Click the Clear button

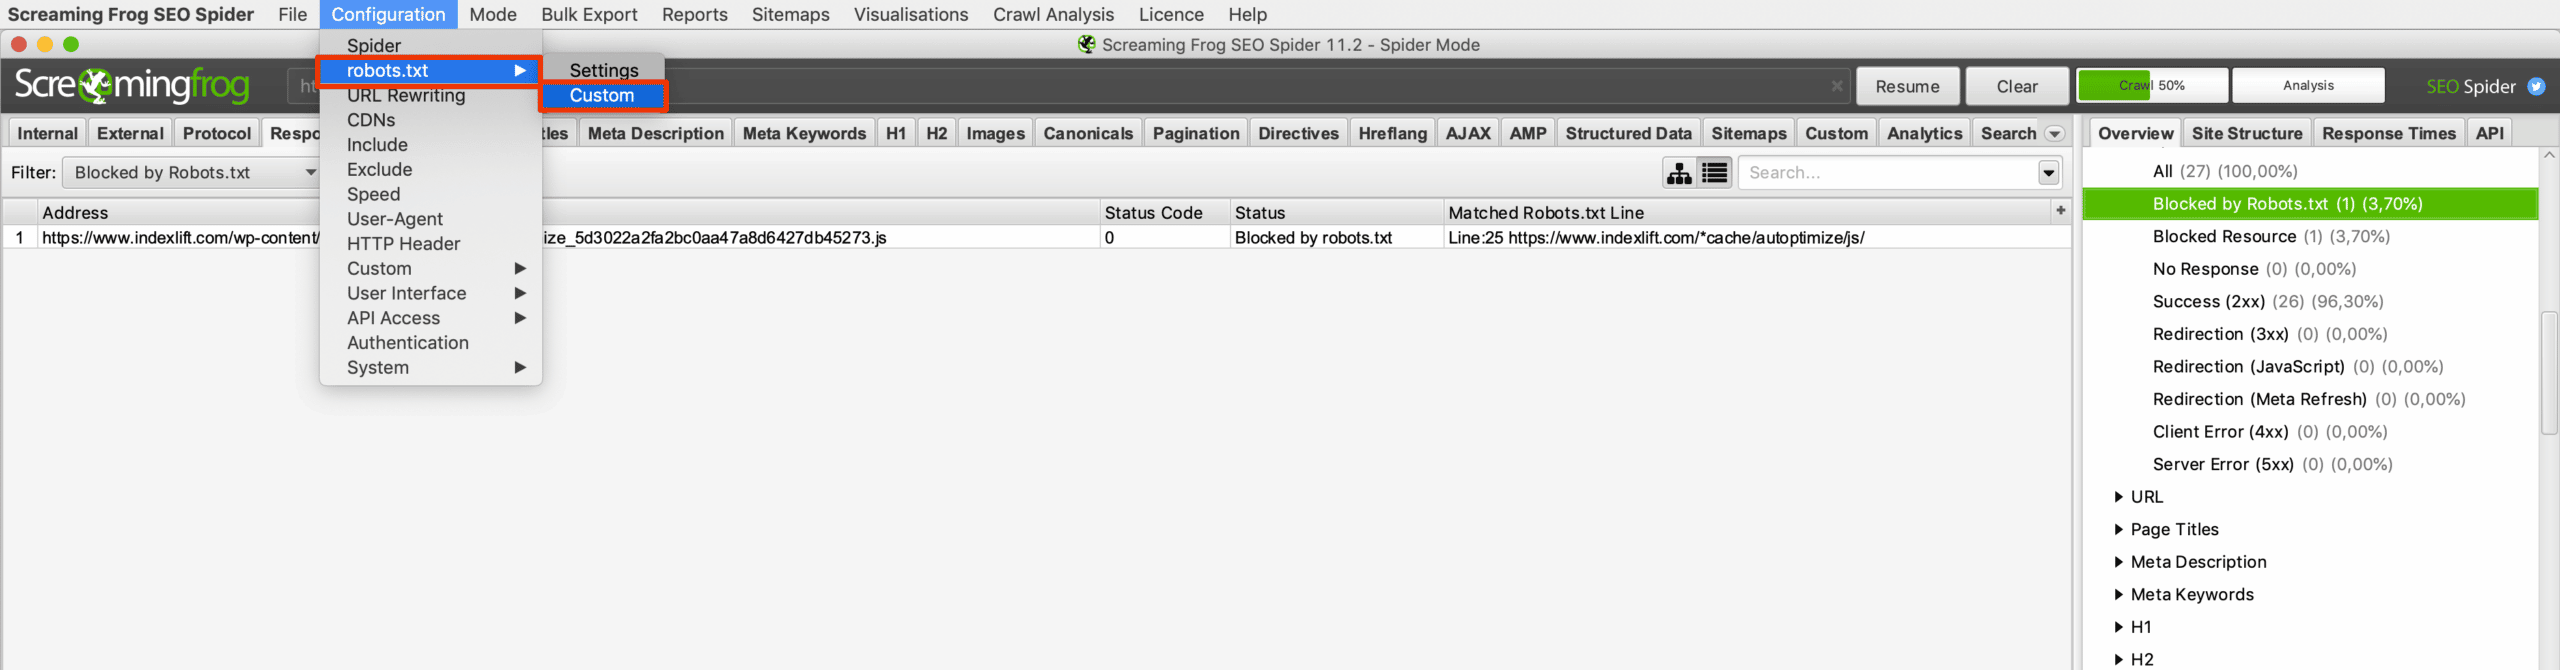(x=2017, y=86)
